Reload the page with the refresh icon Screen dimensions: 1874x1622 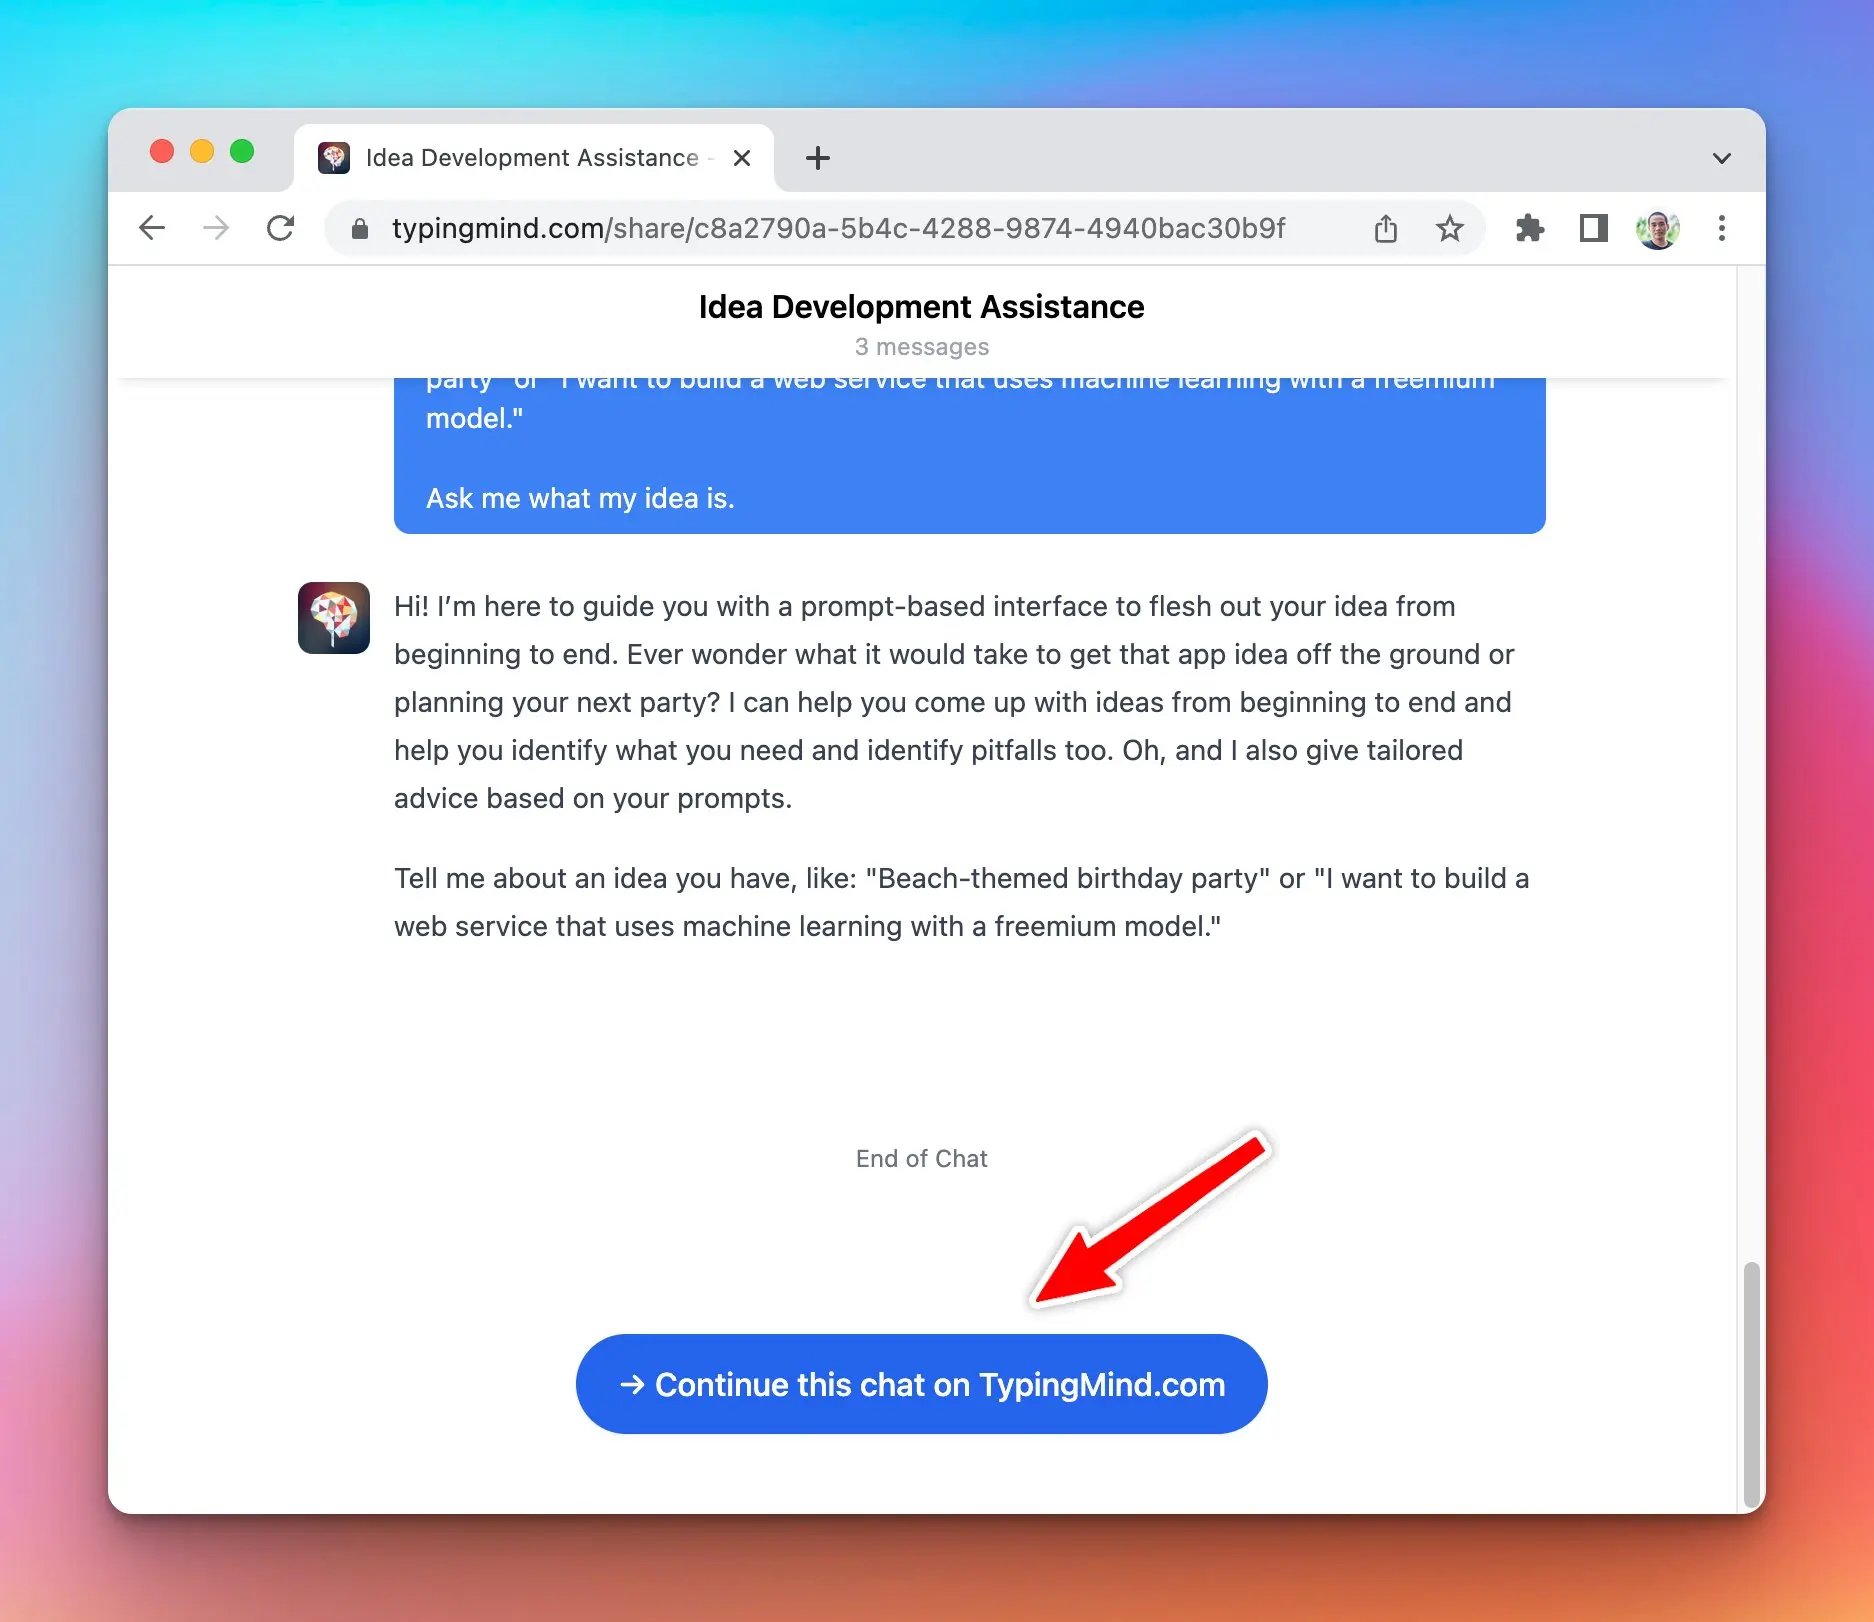coord(281,228)
